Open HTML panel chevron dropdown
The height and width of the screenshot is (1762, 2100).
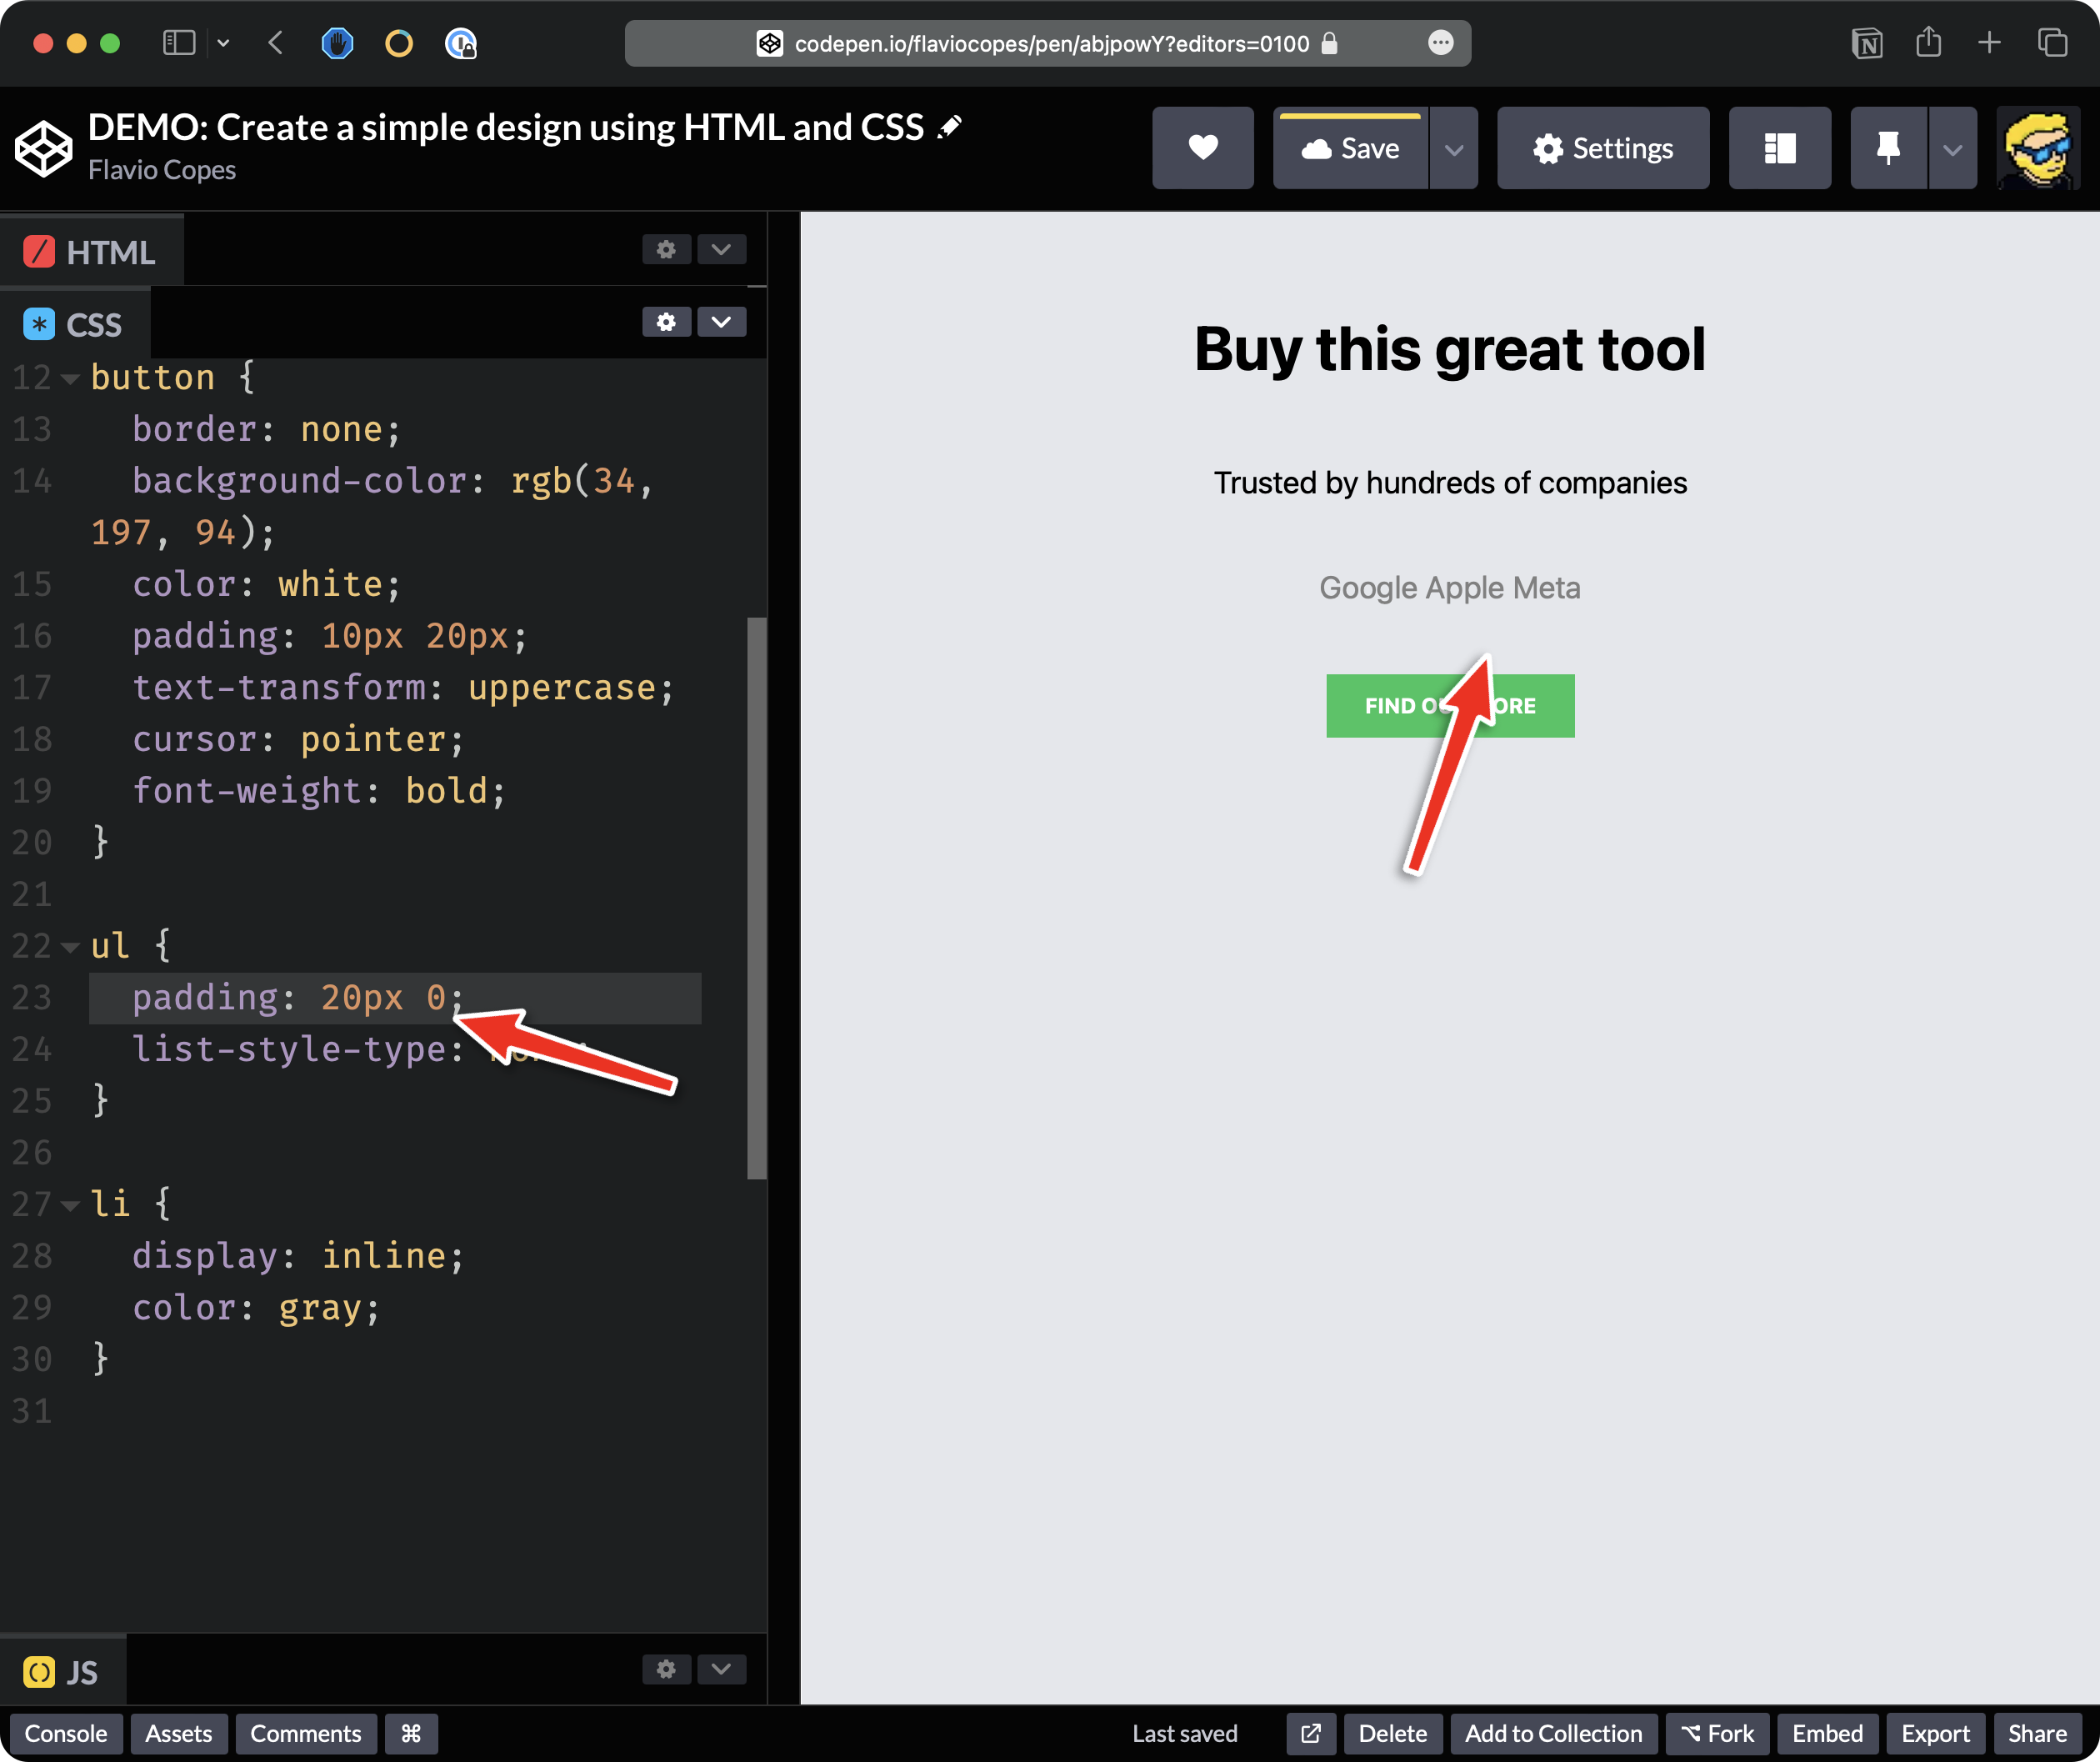[721, 249]
